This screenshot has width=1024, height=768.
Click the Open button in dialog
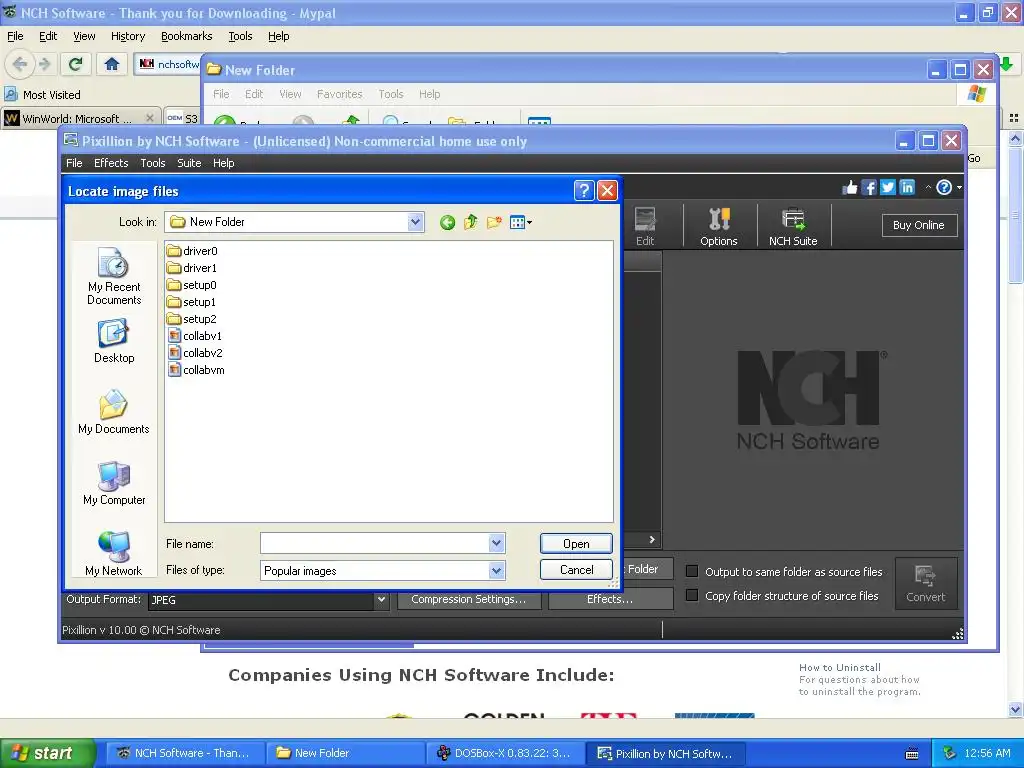(x=576, y=543)
